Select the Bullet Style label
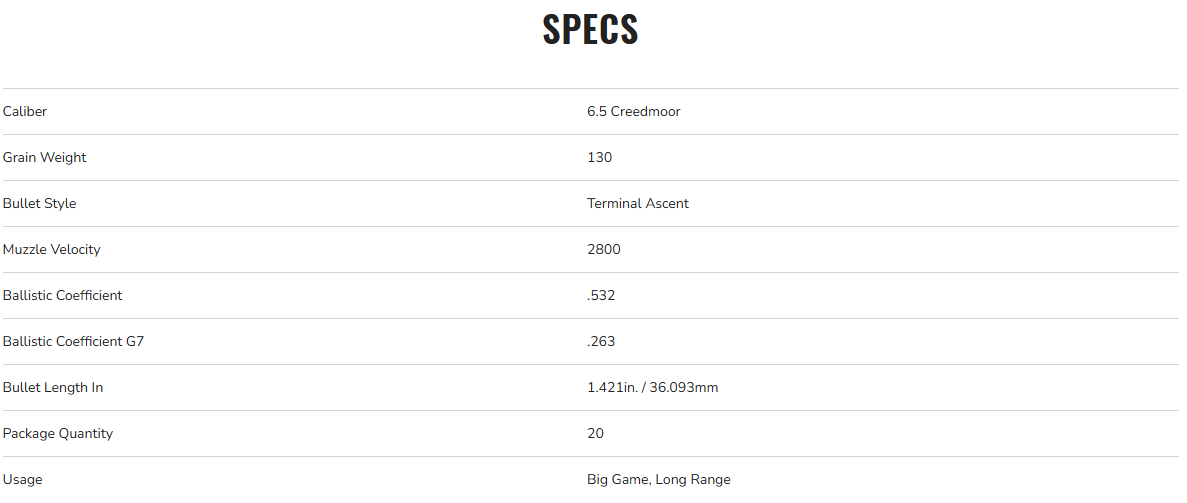This screenshot has height=503, width=1187. coord(39,204)
